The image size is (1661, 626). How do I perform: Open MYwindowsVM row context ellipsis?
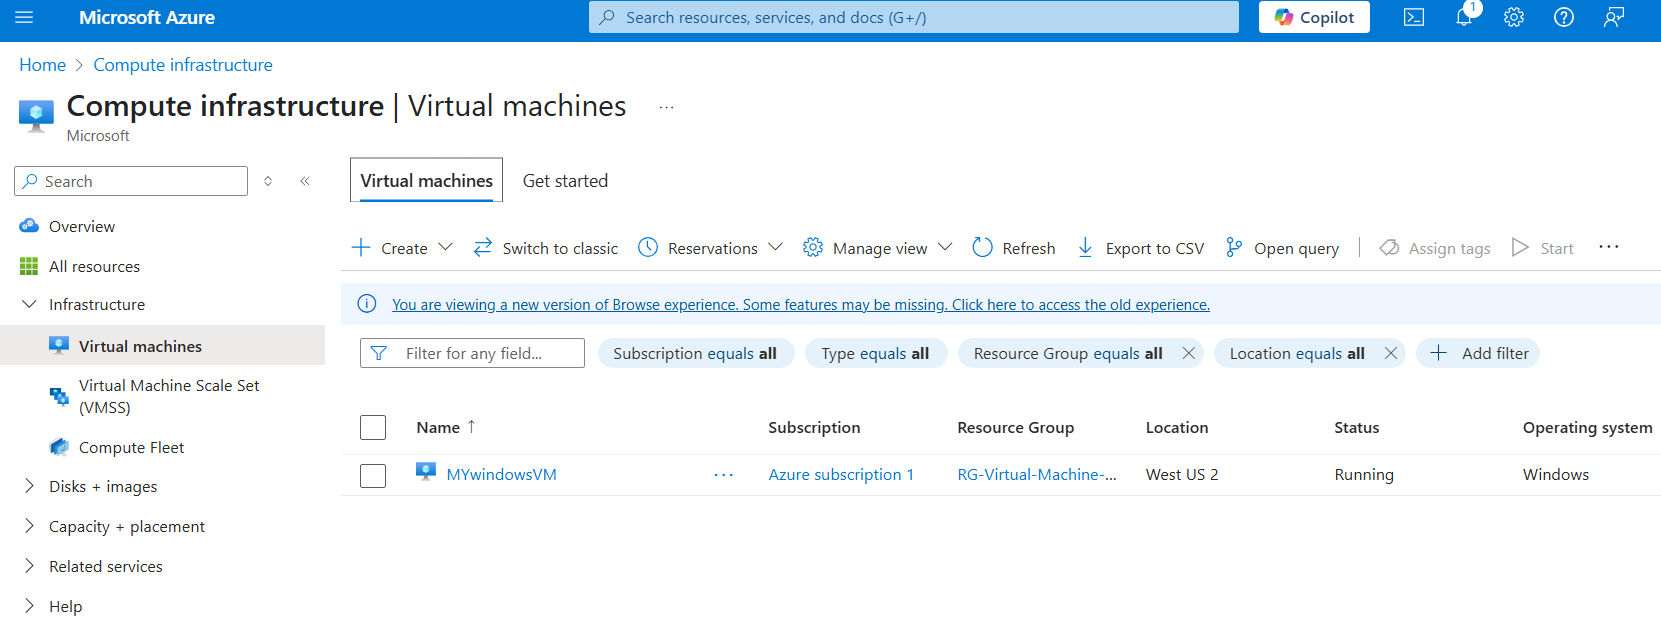(x=723, y=475)
